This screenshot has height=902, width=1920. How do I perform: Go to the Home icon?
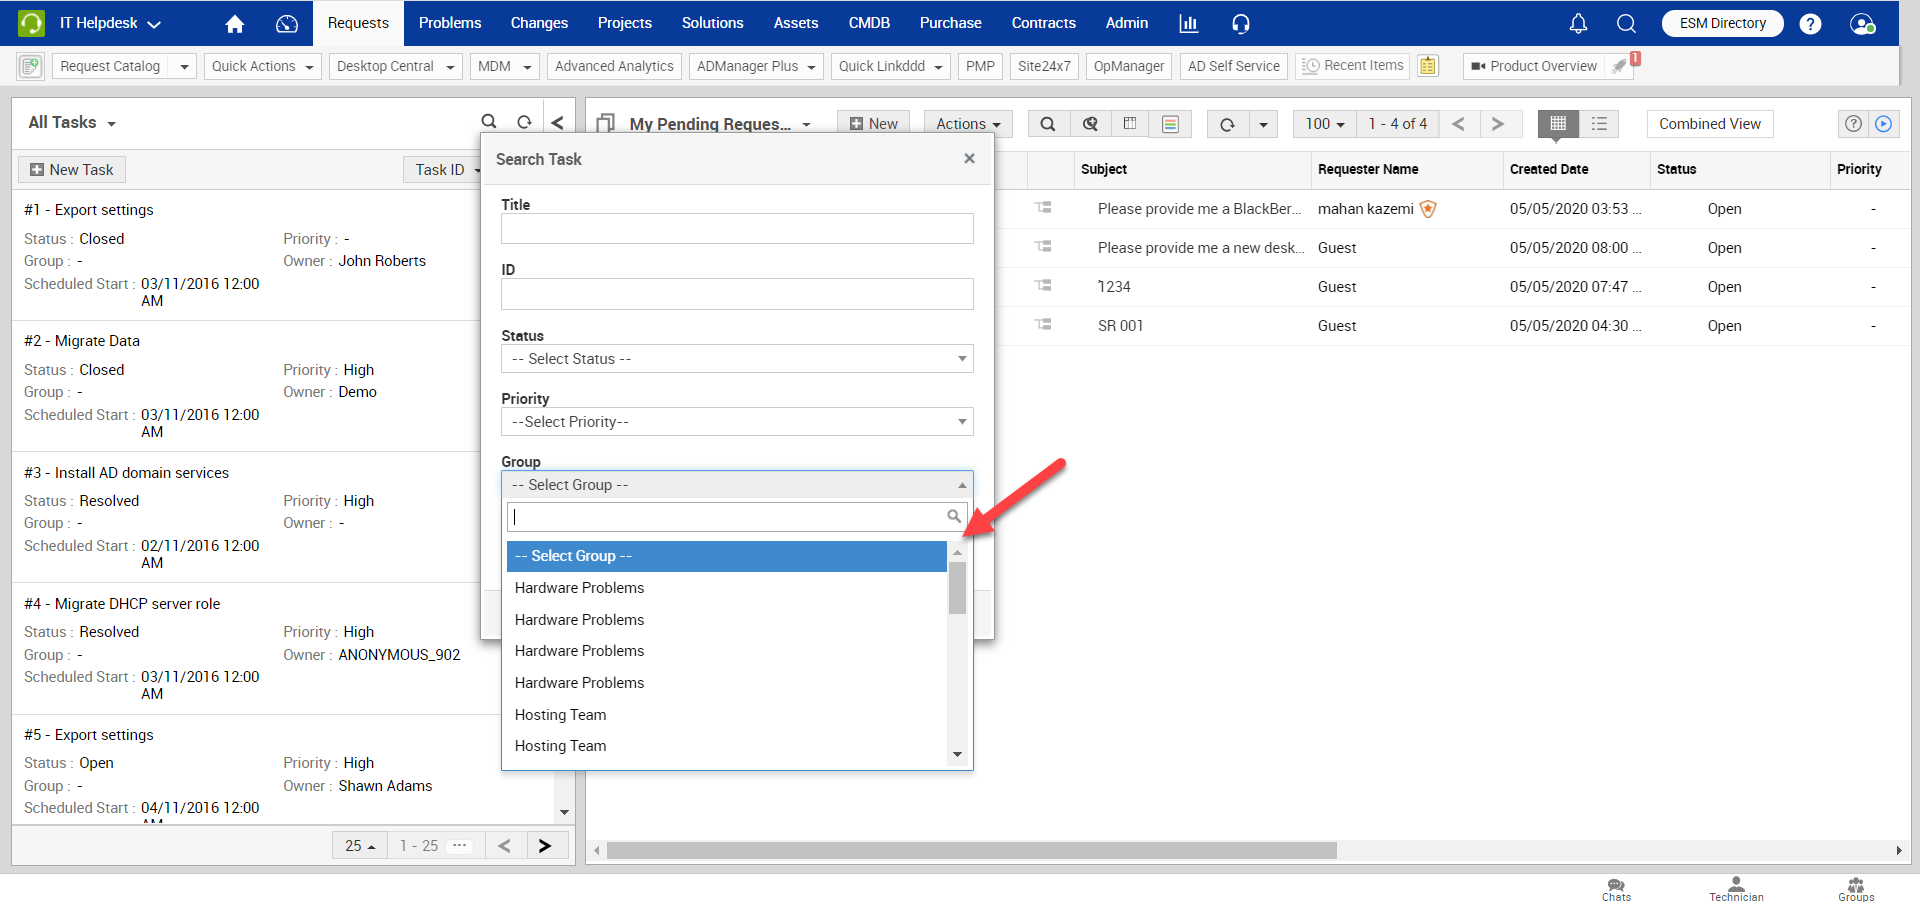coord(235,23)
